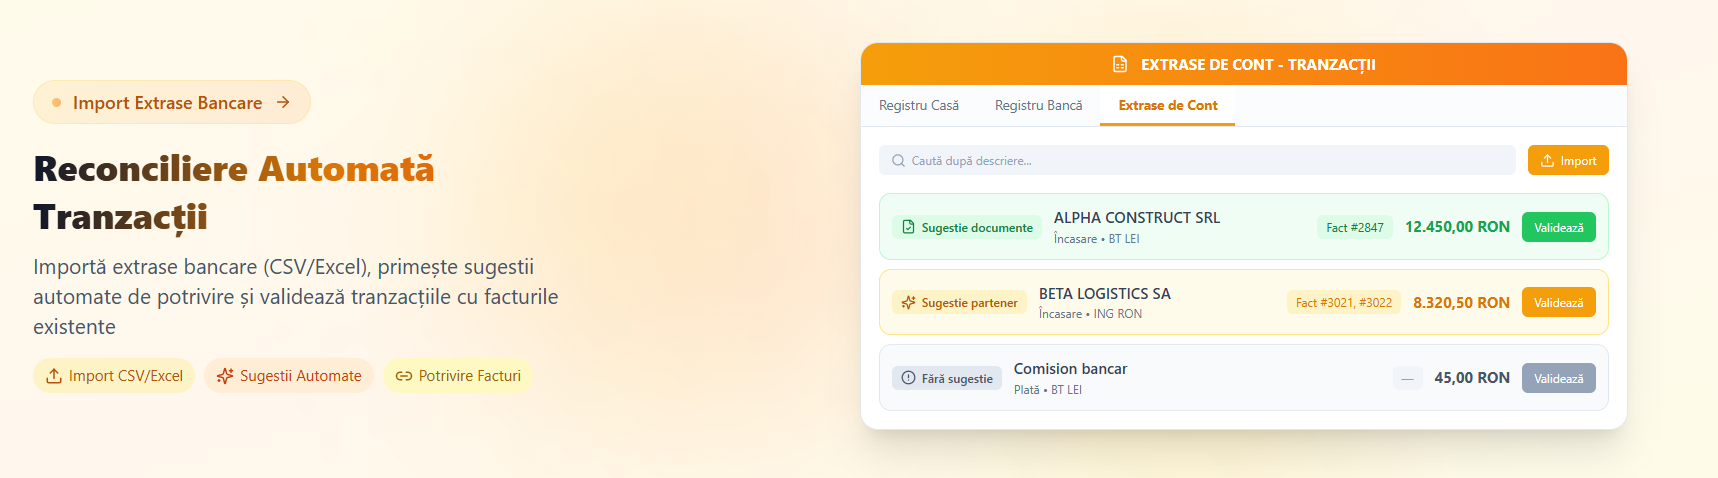Click the document check icon on Sugestie documente

[x=908, y=227]
